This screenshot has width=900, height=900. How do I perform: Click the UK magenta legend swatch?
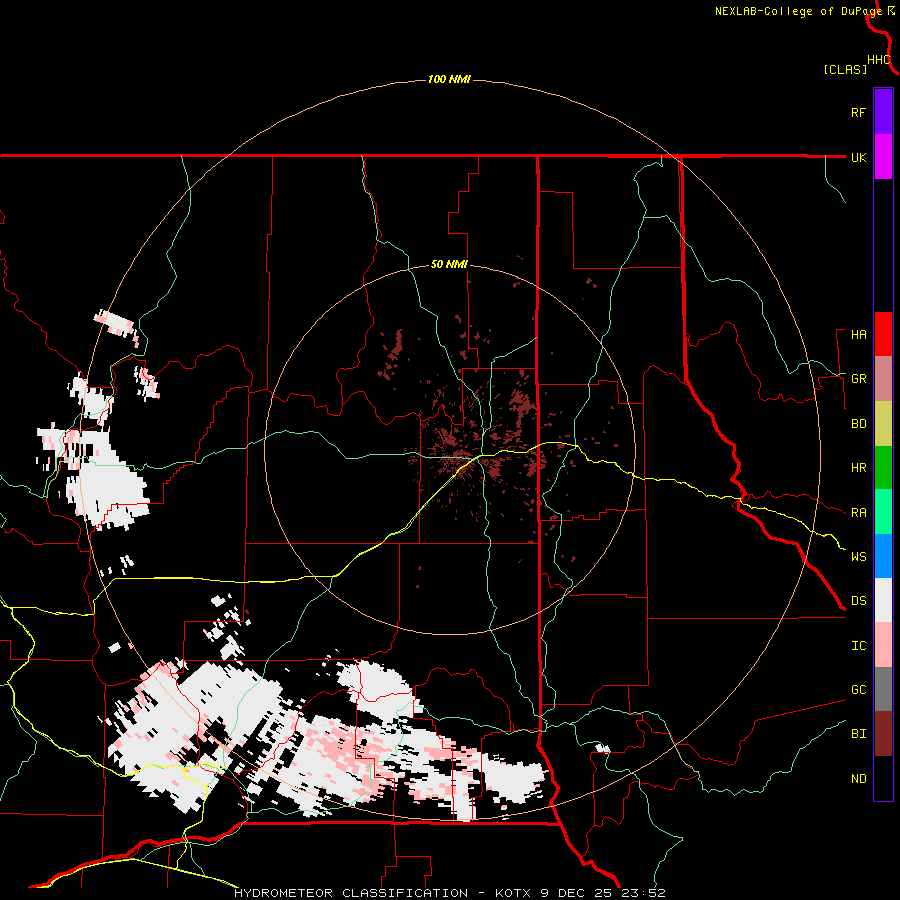883,157
